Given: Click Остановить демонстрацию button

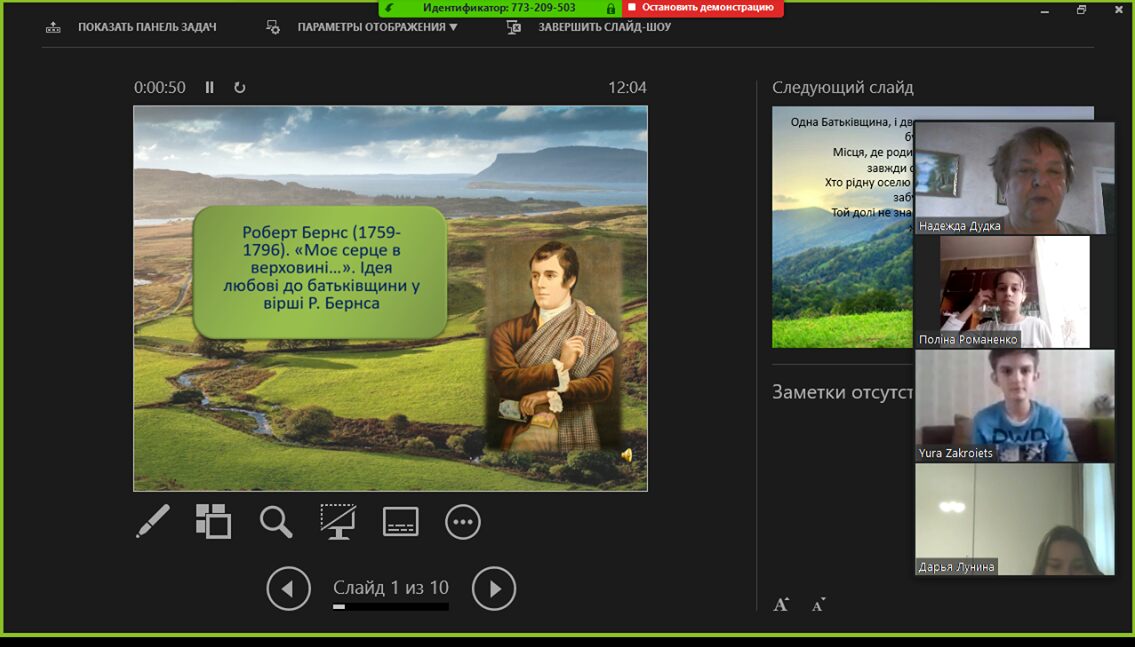Looking at the screenshot, I should pyautogui.click(x=702, y=8).
